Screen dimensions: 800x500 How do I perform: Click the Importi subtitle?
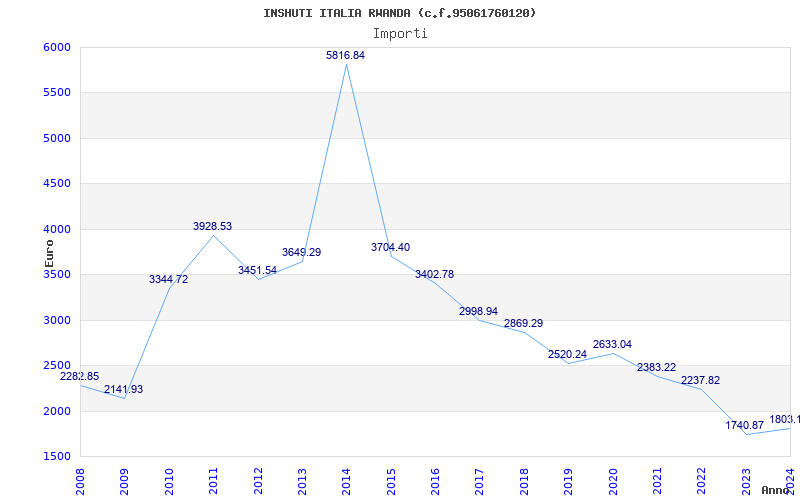pyautogui.click(x=400, y=34)
